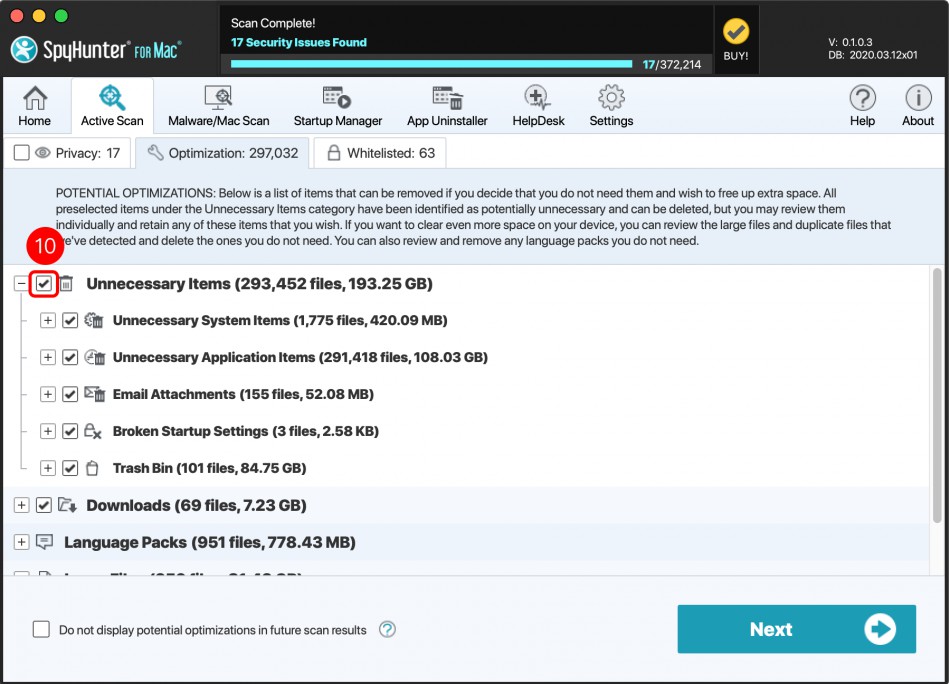Viewport: 950px width, 684px height.
Task: Expand the Language Packs category
Action: coord(21,542)
